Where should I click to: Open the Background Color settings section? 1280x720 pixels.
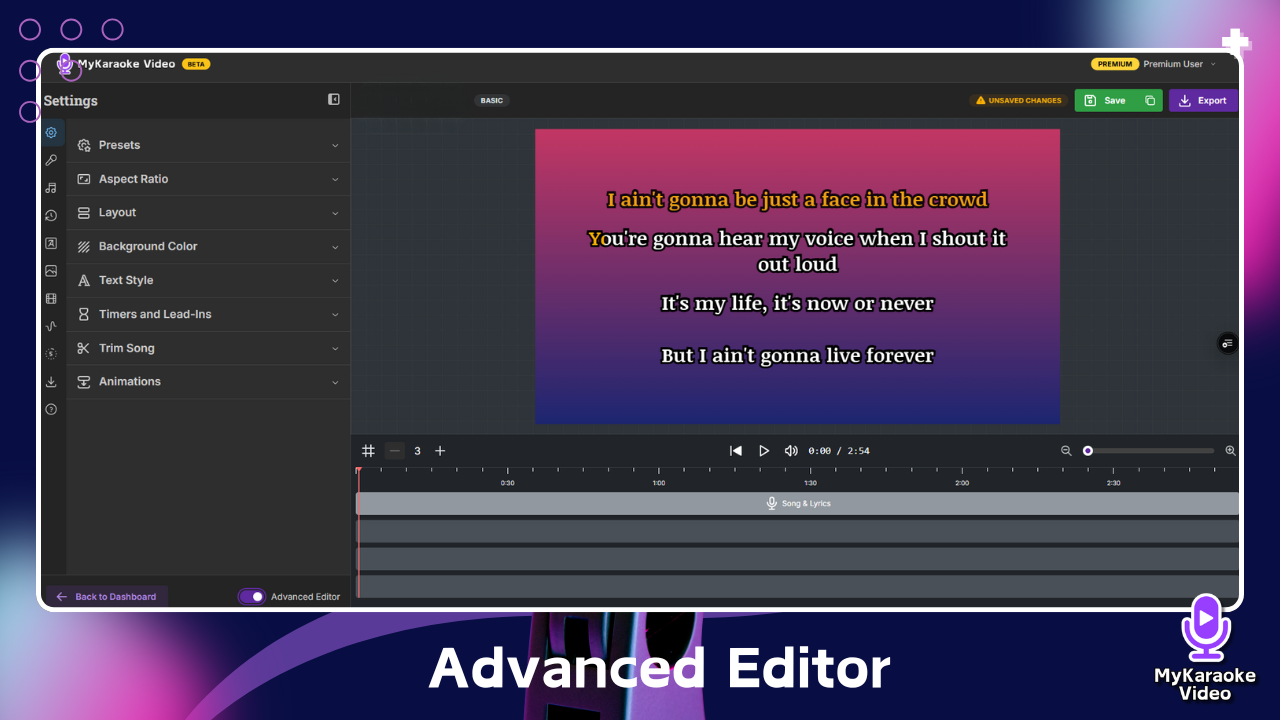[x=208, y=246]
